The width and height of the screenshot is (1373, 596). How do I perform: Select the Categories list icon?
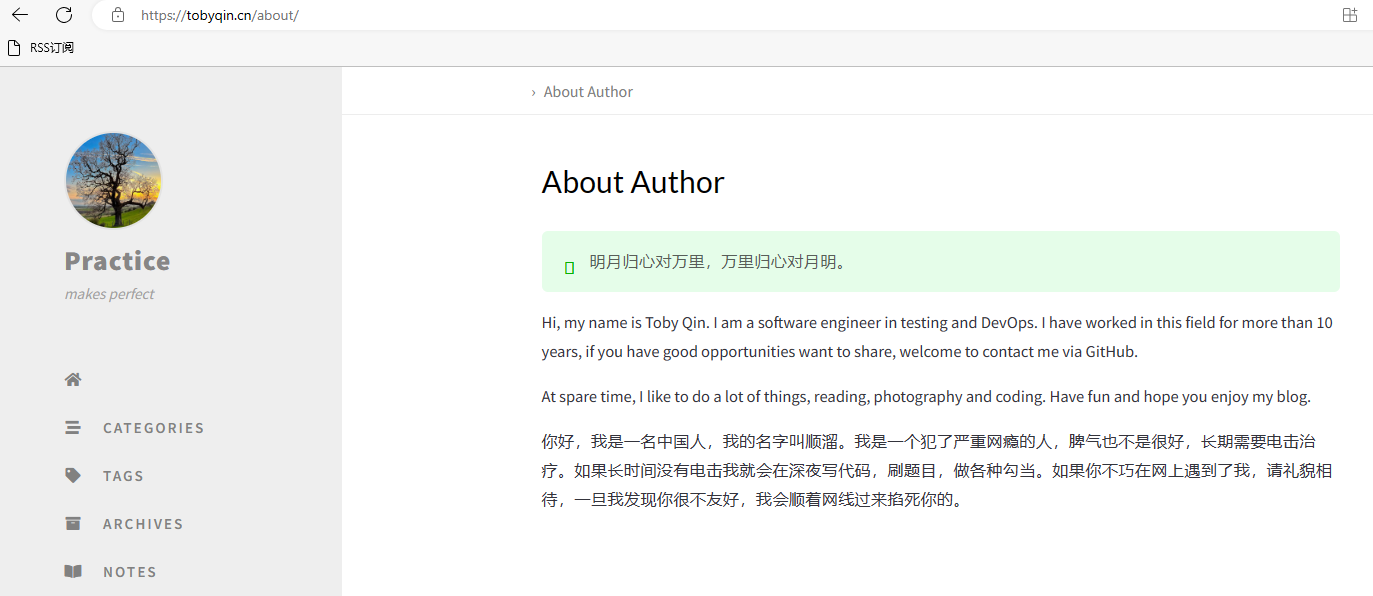[x=72, y=427]
